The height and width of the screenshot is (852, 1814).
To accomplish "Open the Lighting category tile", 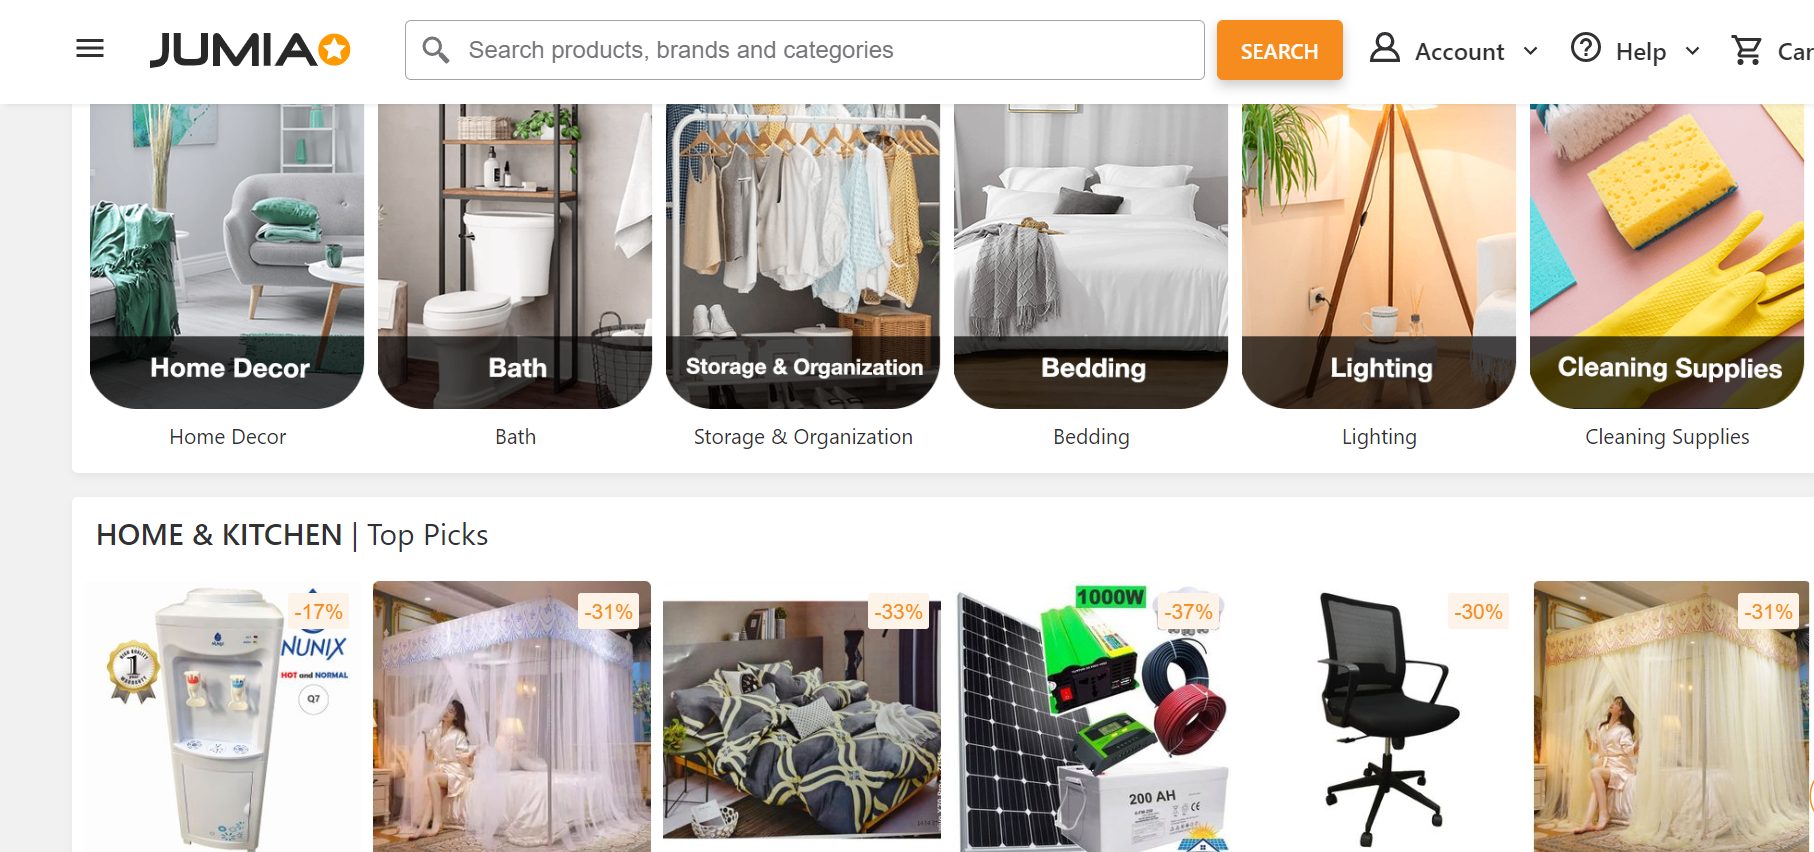I will (x=1379, y=256).
